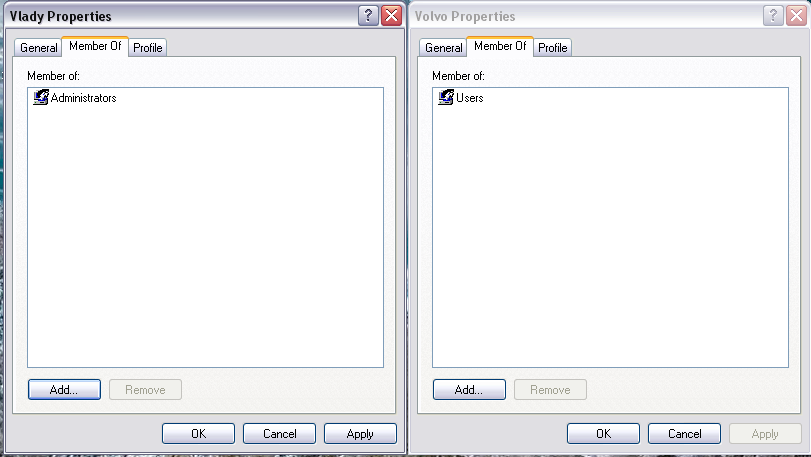Select the Administrators group icon
Screen dimensions: 811x457
(x=41, y=97)
